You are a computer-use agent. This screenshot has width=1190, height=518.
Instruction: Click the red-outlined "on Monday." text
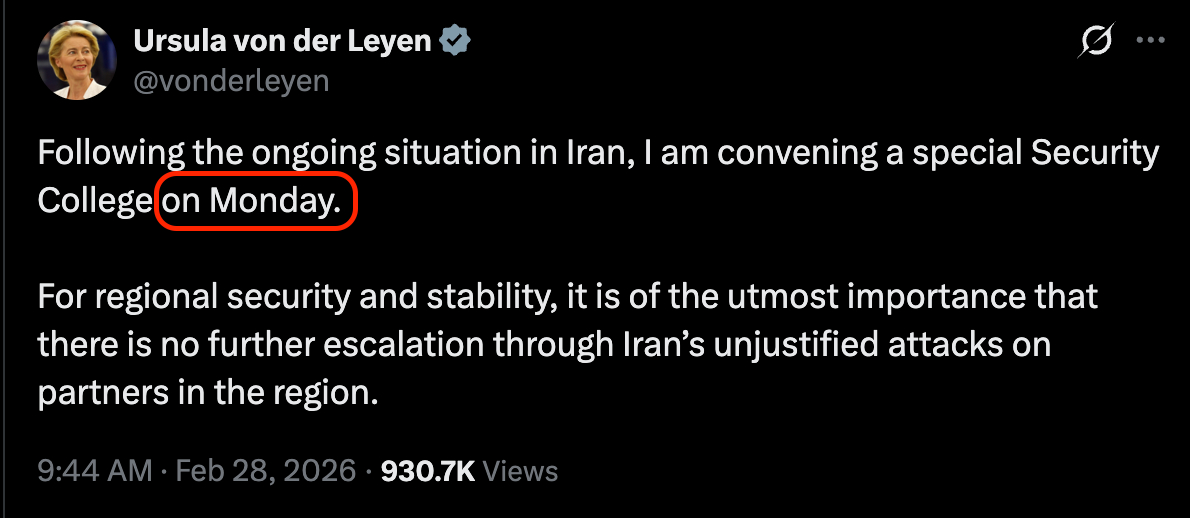coord(256,201)
